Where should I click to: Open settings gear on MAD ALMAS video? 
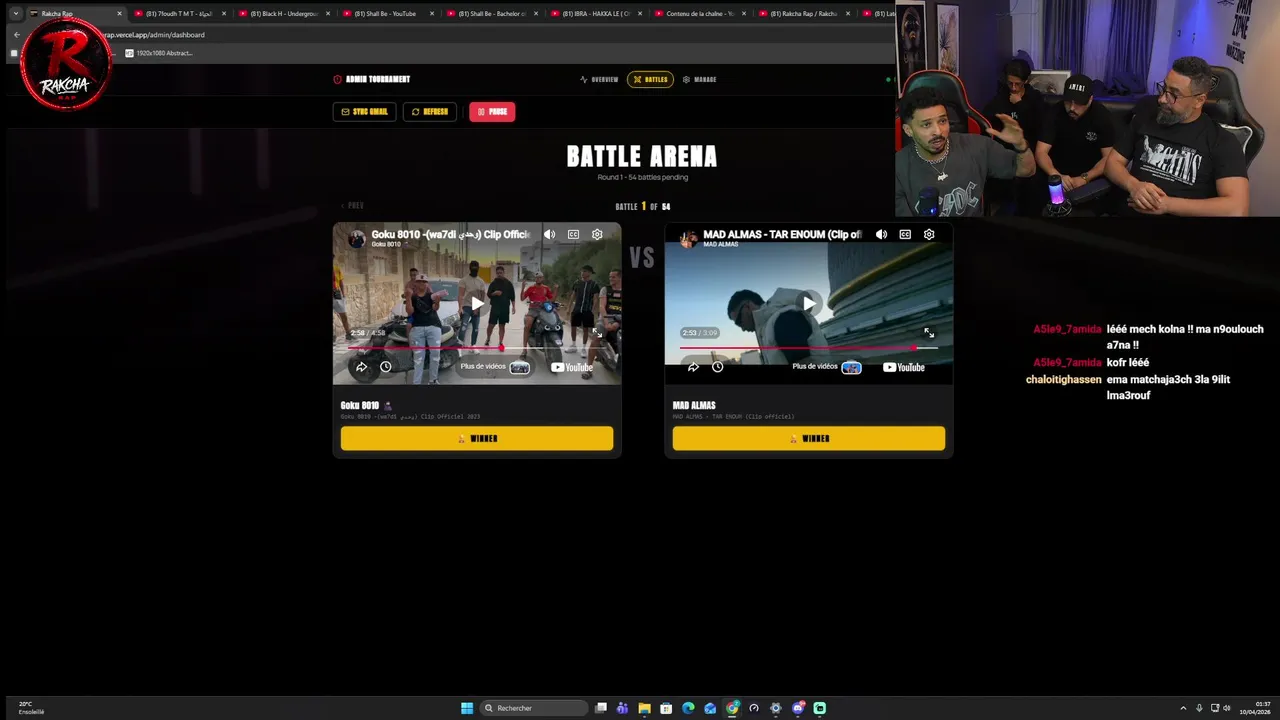click(929, 234)
